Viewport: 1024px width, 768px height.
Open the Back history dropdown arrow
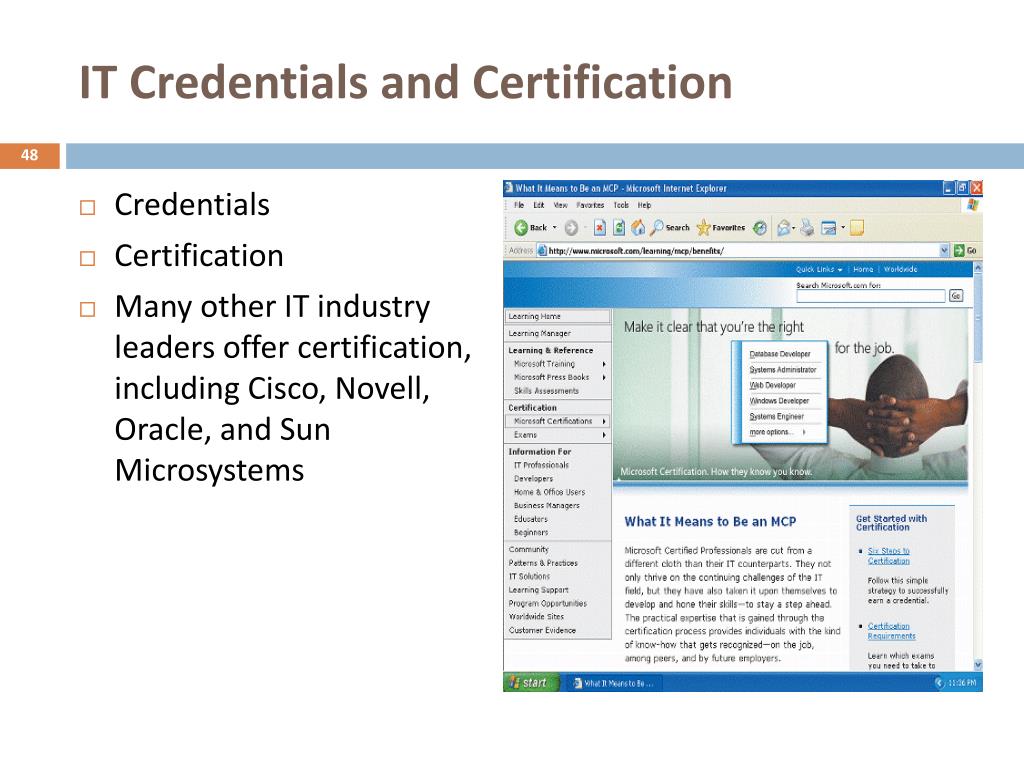point(554,227)
